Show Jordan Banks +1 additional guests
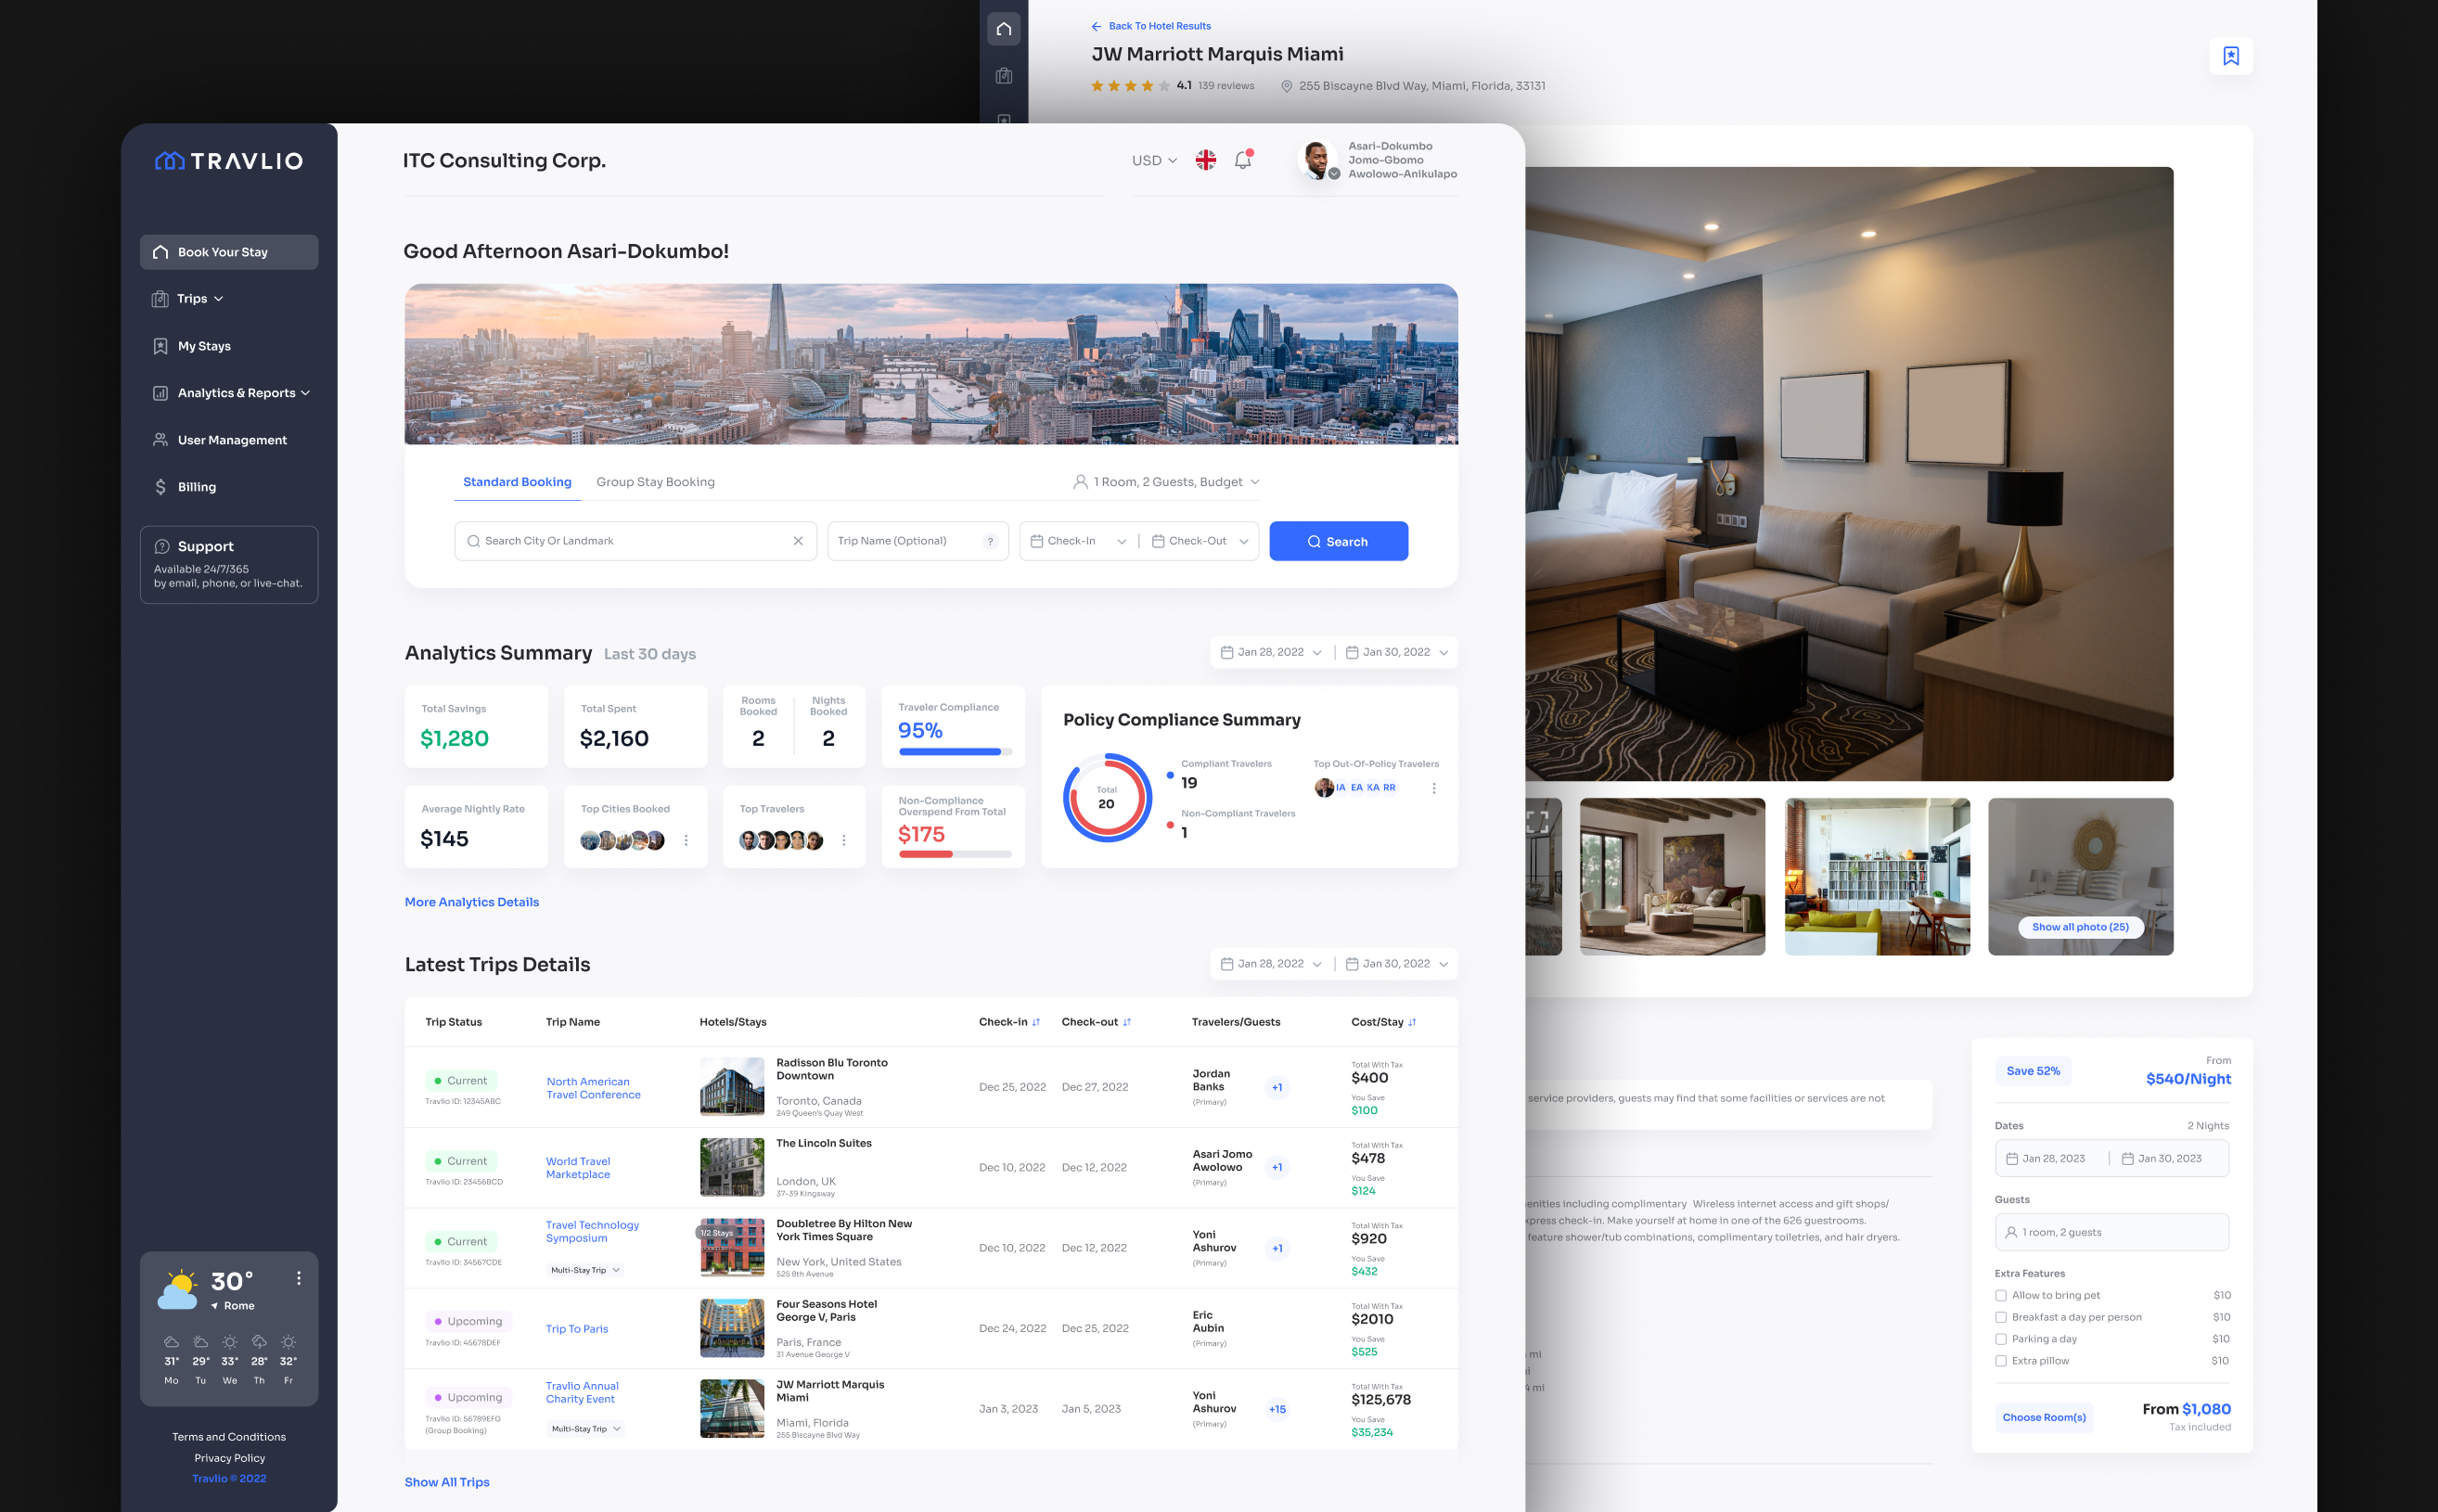The width and height of the screenshot is (2438, 1512). point(1277,1087)
